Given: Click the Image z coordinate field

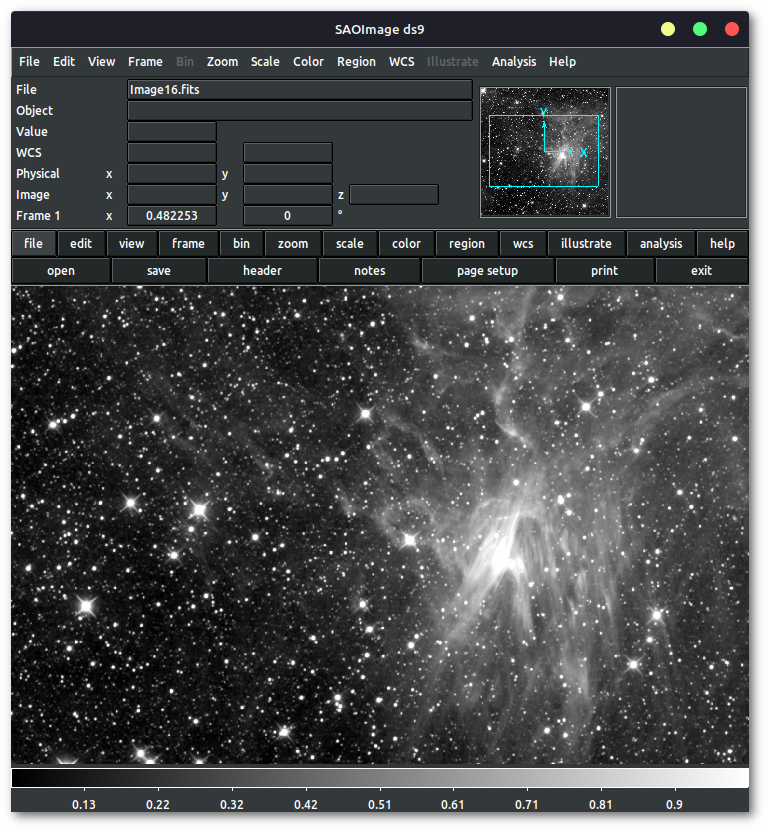Looking at the screenshot, I should tap(394, 195).
